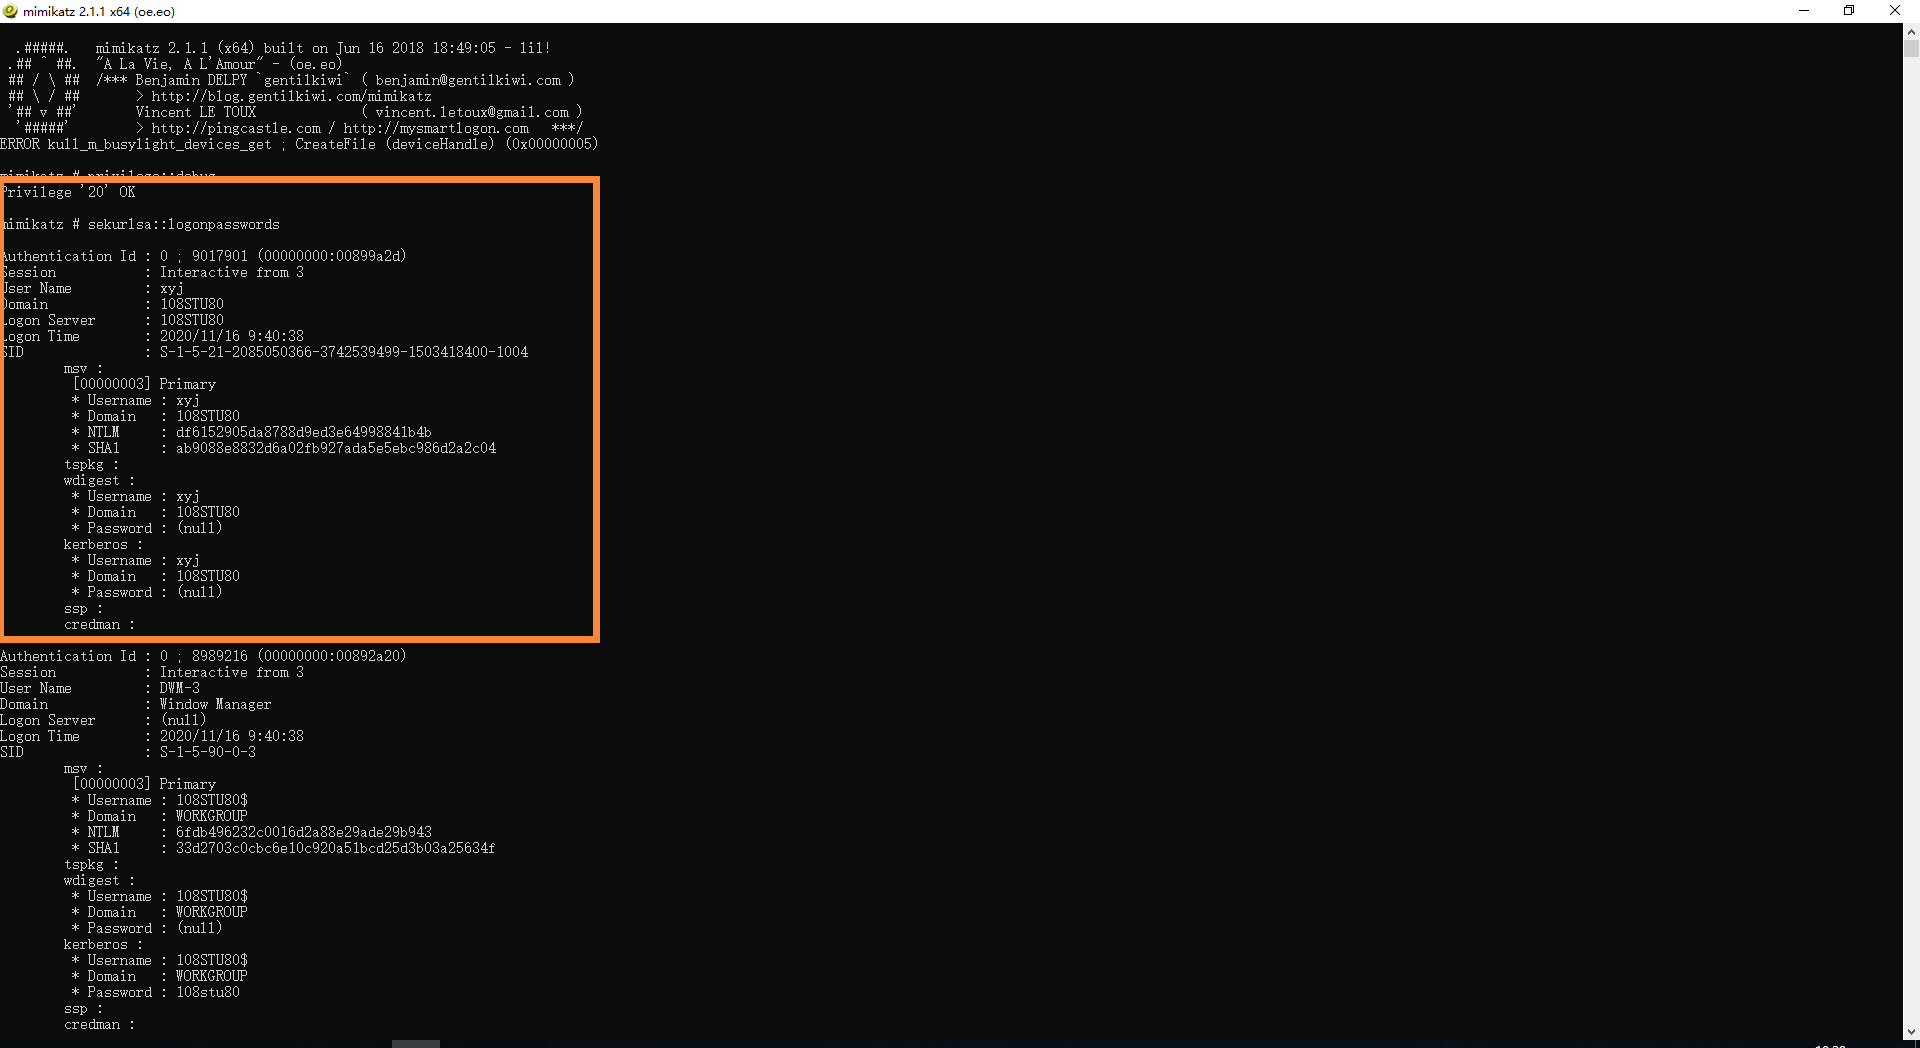Click the window title 'mimikatz 2.1.1 x64 (oe.eo)'
The width and height of the screenshot is (1920, 1048).
pyautogui.click(x=99, y=12)
